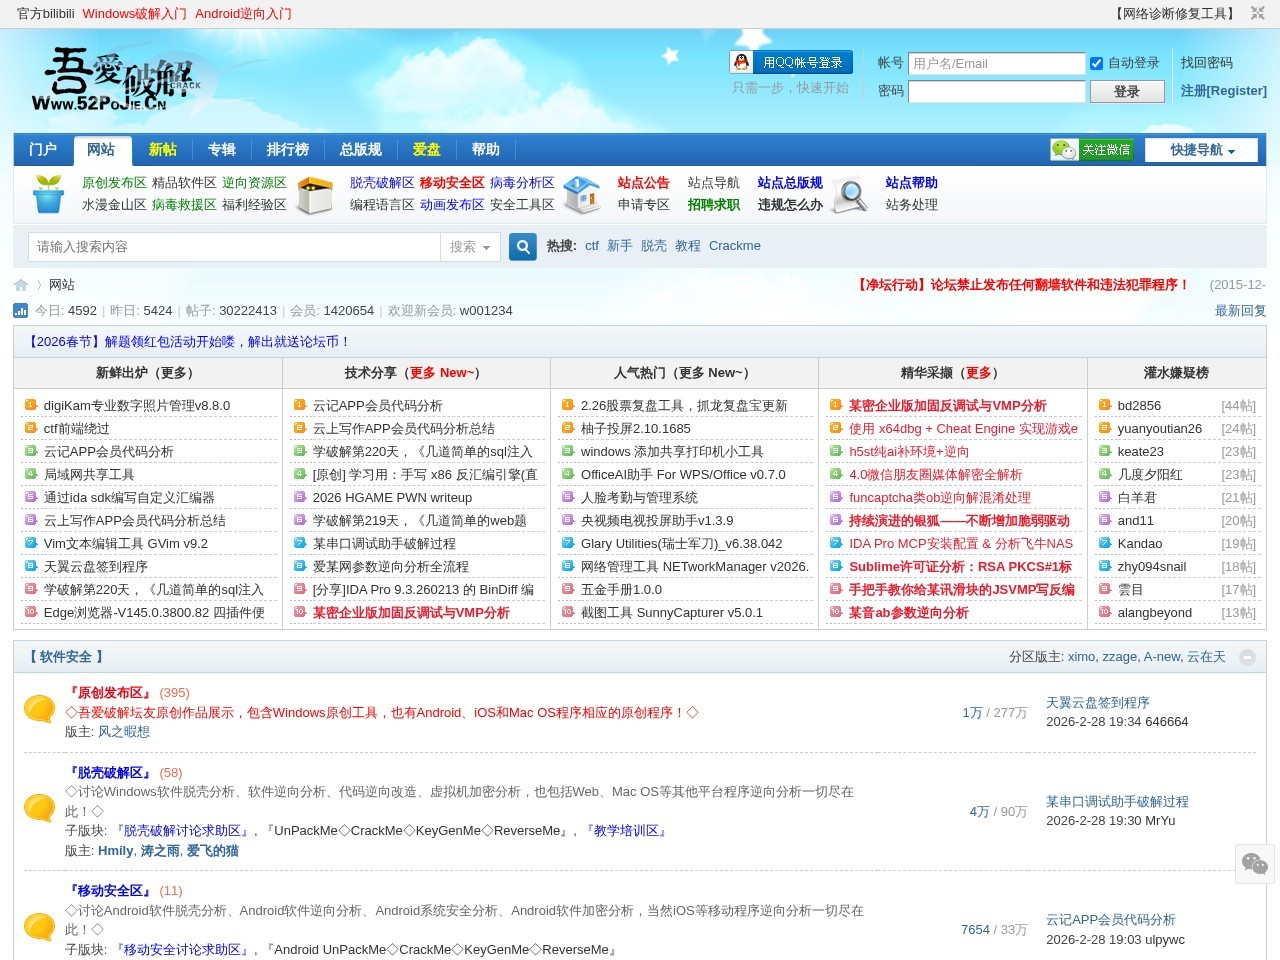Click the home icon in the breadcrumb
Image resolution: width=1280 pixels, height=960 pixels.
pos(21,285)
